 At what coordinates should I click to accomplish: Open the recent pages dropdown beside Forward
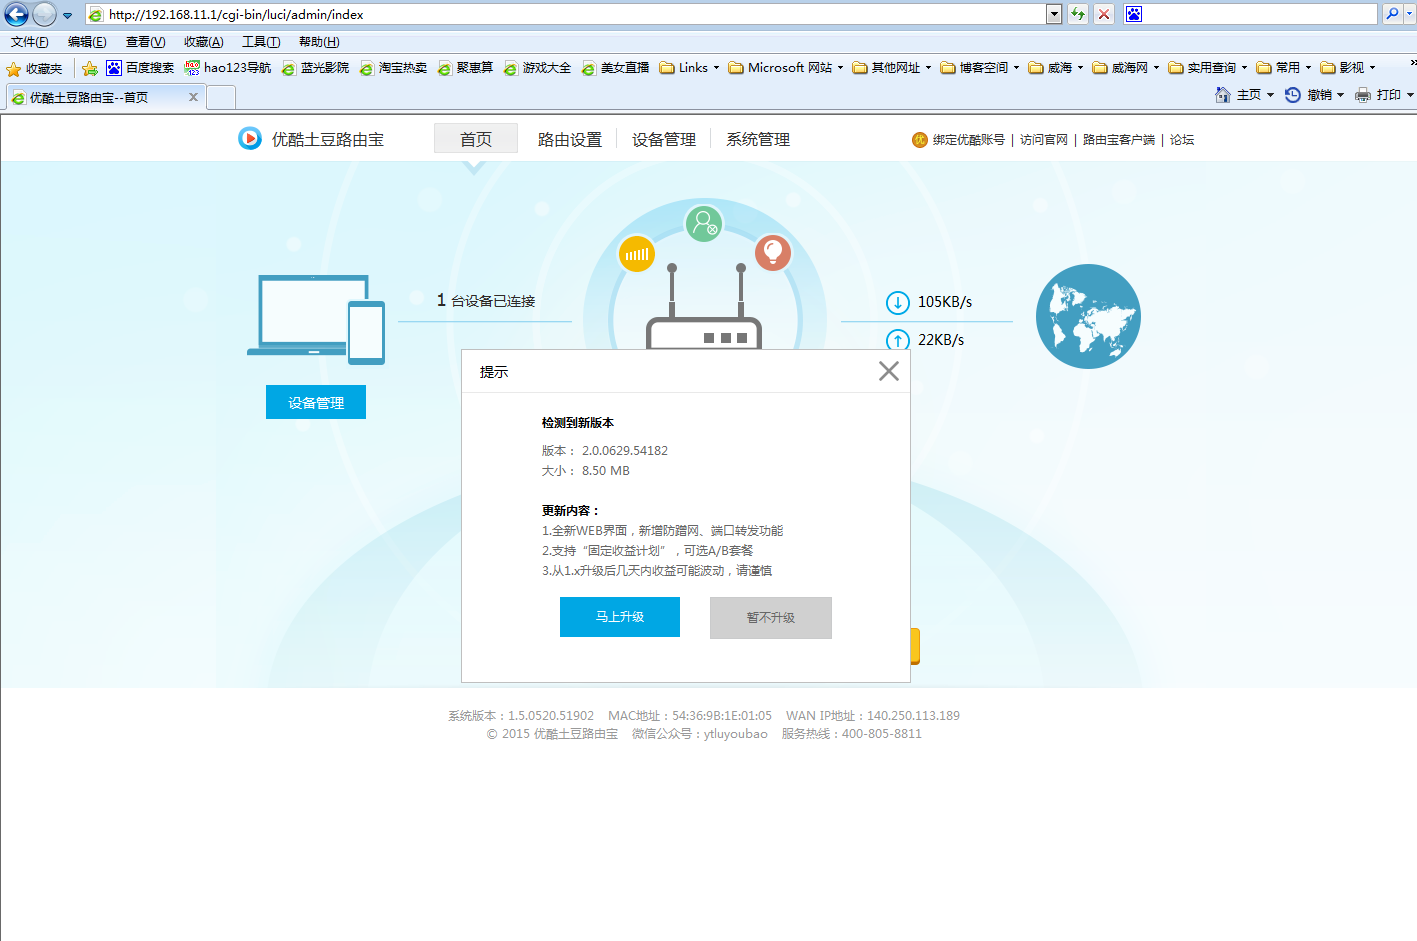click(67, 15)
